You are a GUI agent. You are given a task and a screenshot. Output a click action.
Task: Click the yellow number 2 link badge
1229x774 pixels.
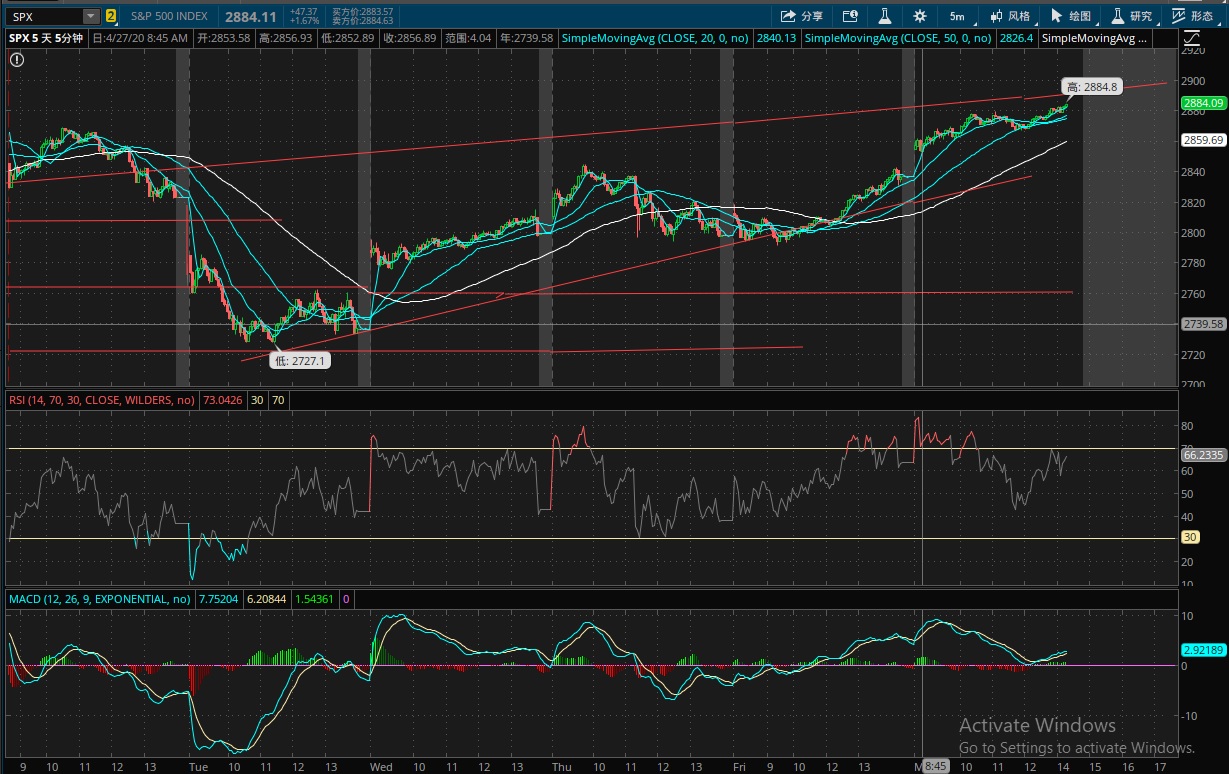[111, 16]
